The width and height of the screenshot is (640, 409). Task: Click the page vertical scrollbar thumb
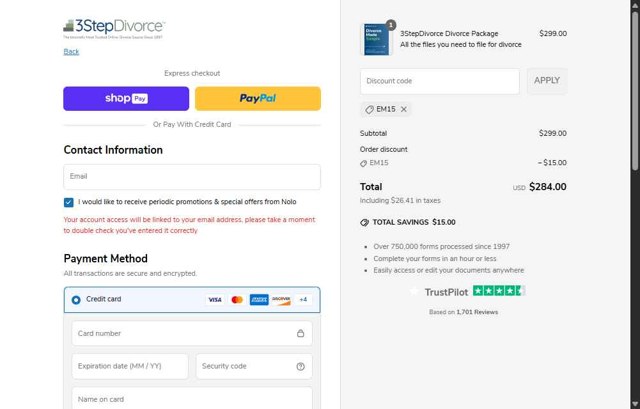coord(635,91)
